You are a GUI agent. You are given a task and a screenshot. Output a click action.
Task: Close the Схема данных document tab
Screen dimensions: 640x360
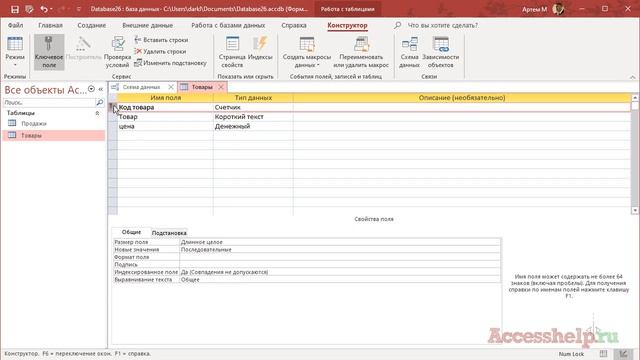[x=171, y=87]
